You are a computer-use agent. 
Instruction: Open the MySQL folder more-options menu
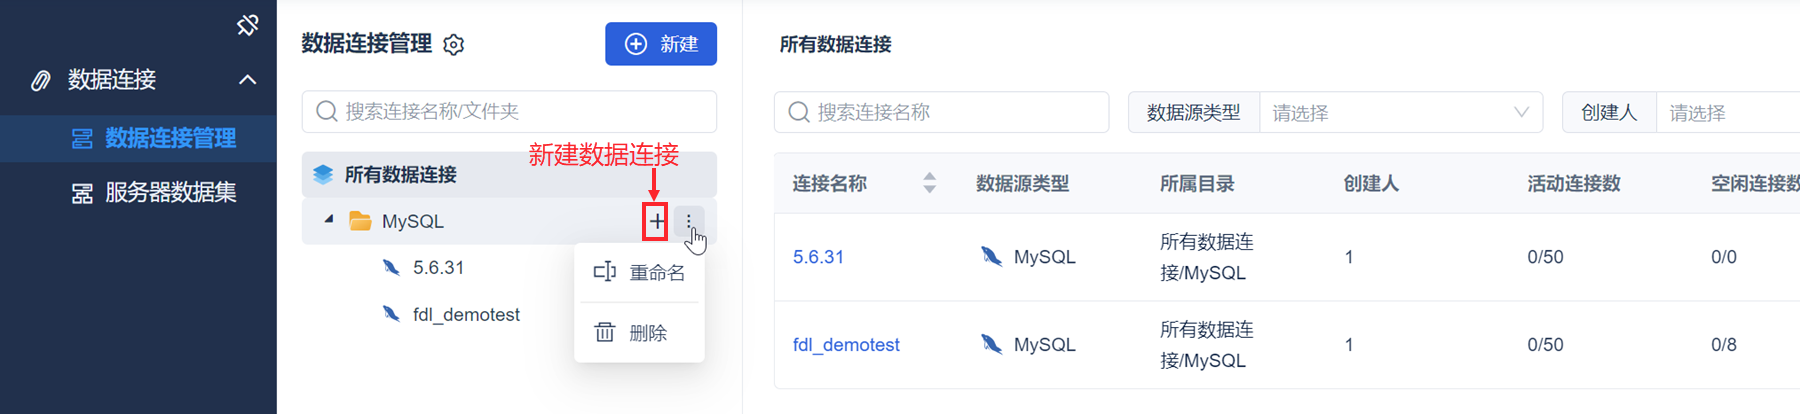[x=689, y=221]
